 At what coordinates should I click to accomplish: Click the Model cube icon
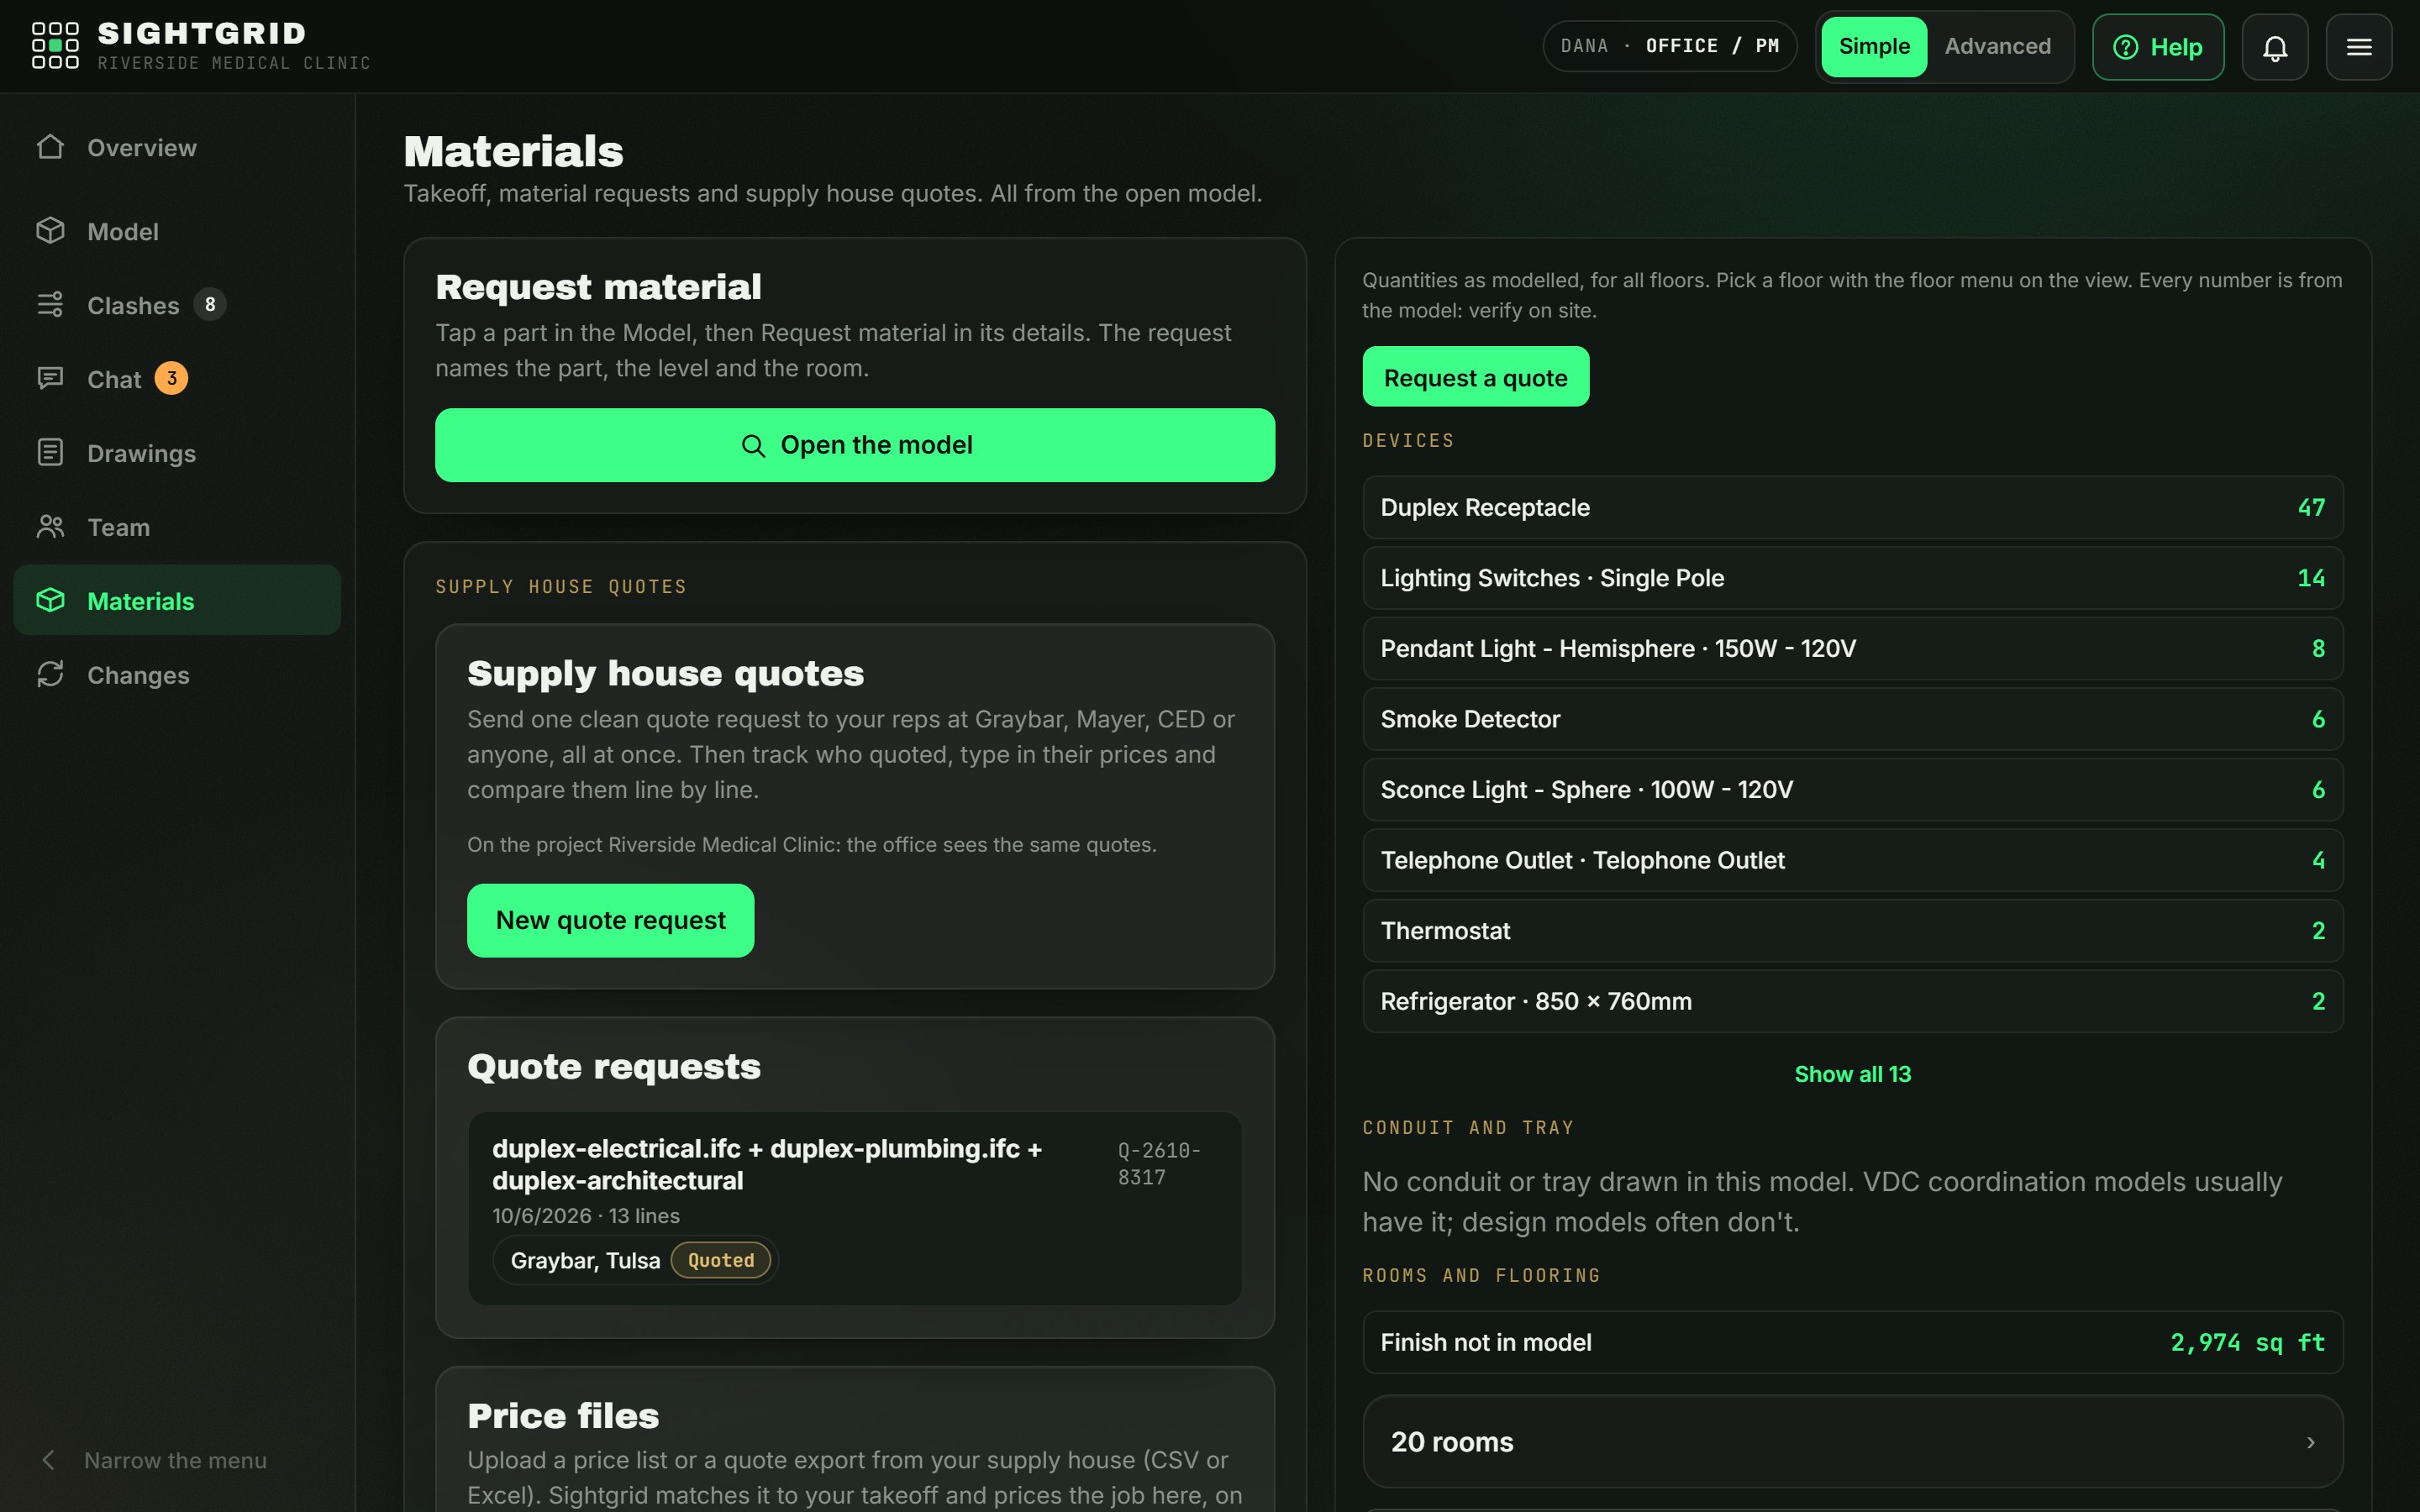50,231
